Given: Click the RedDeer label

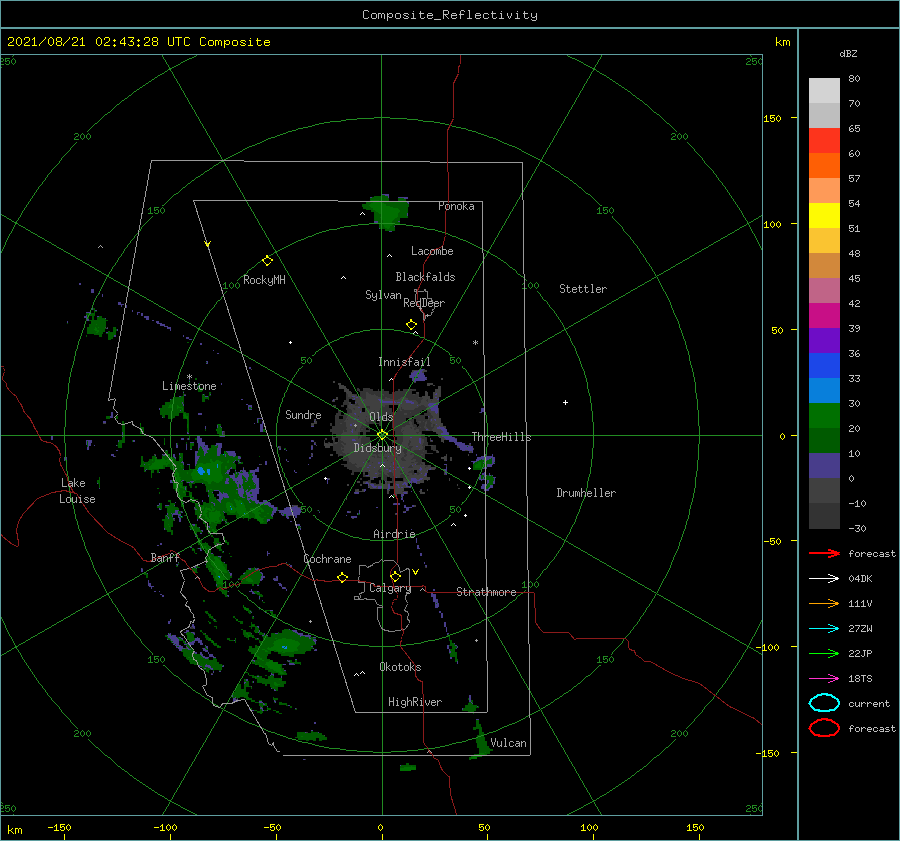Looking at the screenshot, I should [424, 303].
